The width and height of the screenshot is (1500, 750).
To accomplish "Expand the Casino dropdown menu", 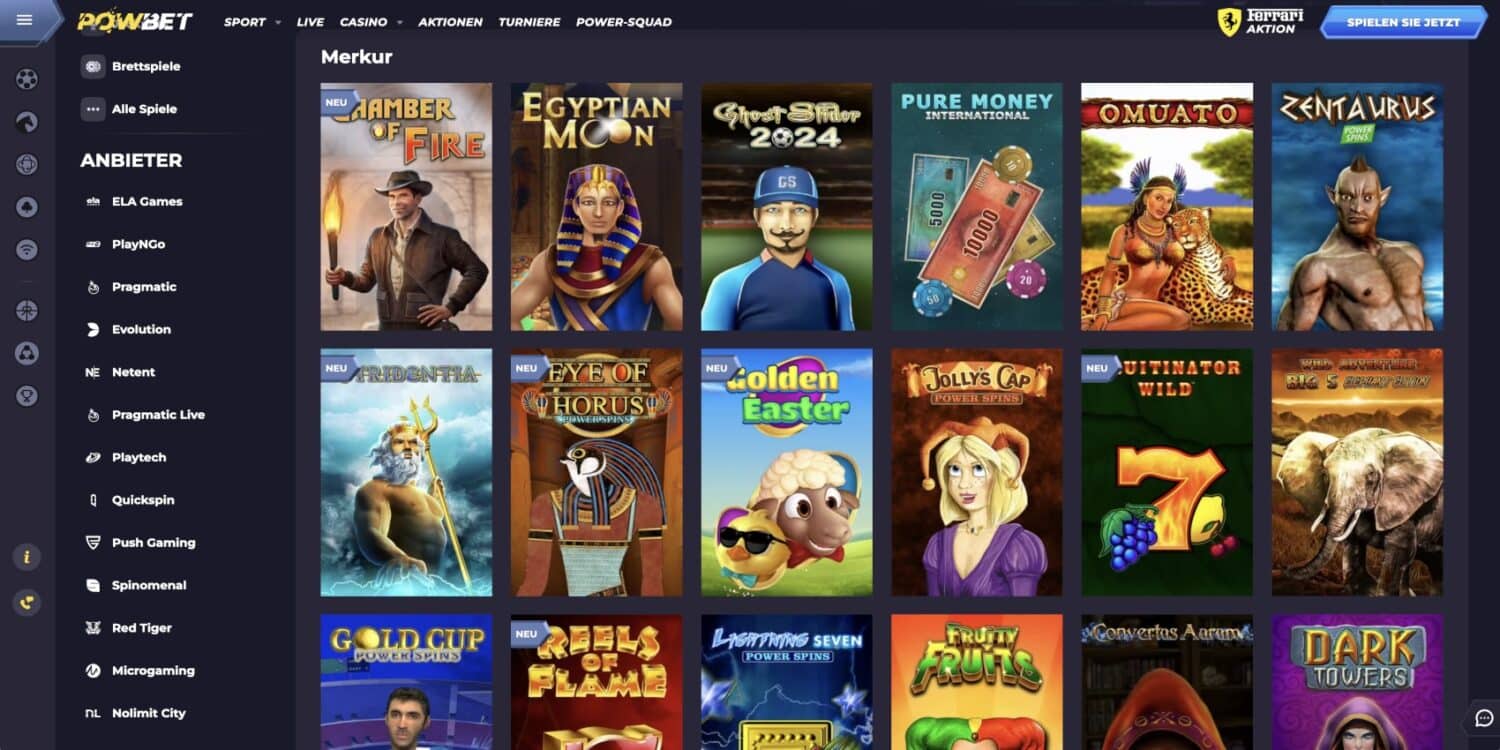I will [370, 22].
